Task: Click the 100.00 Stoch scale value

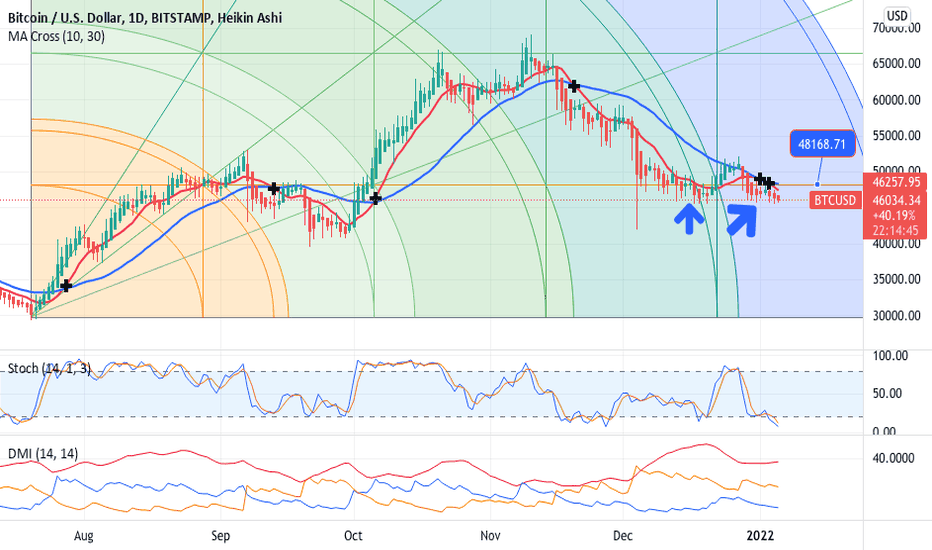Action: coord(890,356)
